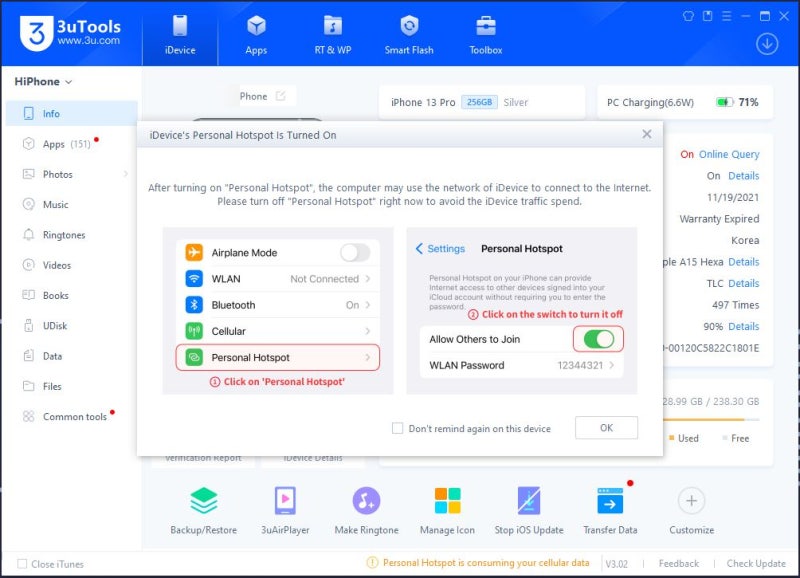
Task: Click the download arrow icon below the titlebar
Action: pyautogui.click(x=767, y=45)
